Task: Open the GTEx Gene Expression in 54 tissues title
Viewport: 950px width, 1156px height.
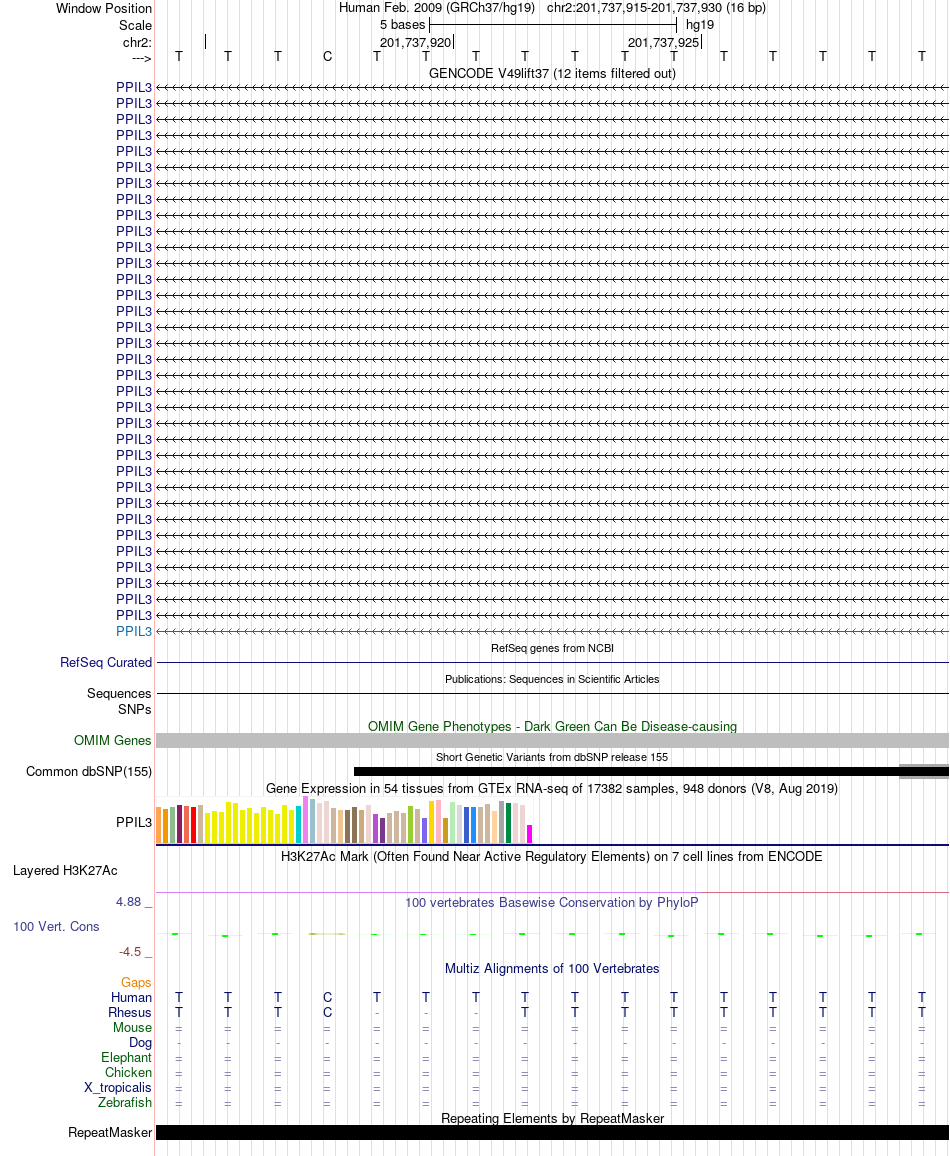Action: coord(552,788)
